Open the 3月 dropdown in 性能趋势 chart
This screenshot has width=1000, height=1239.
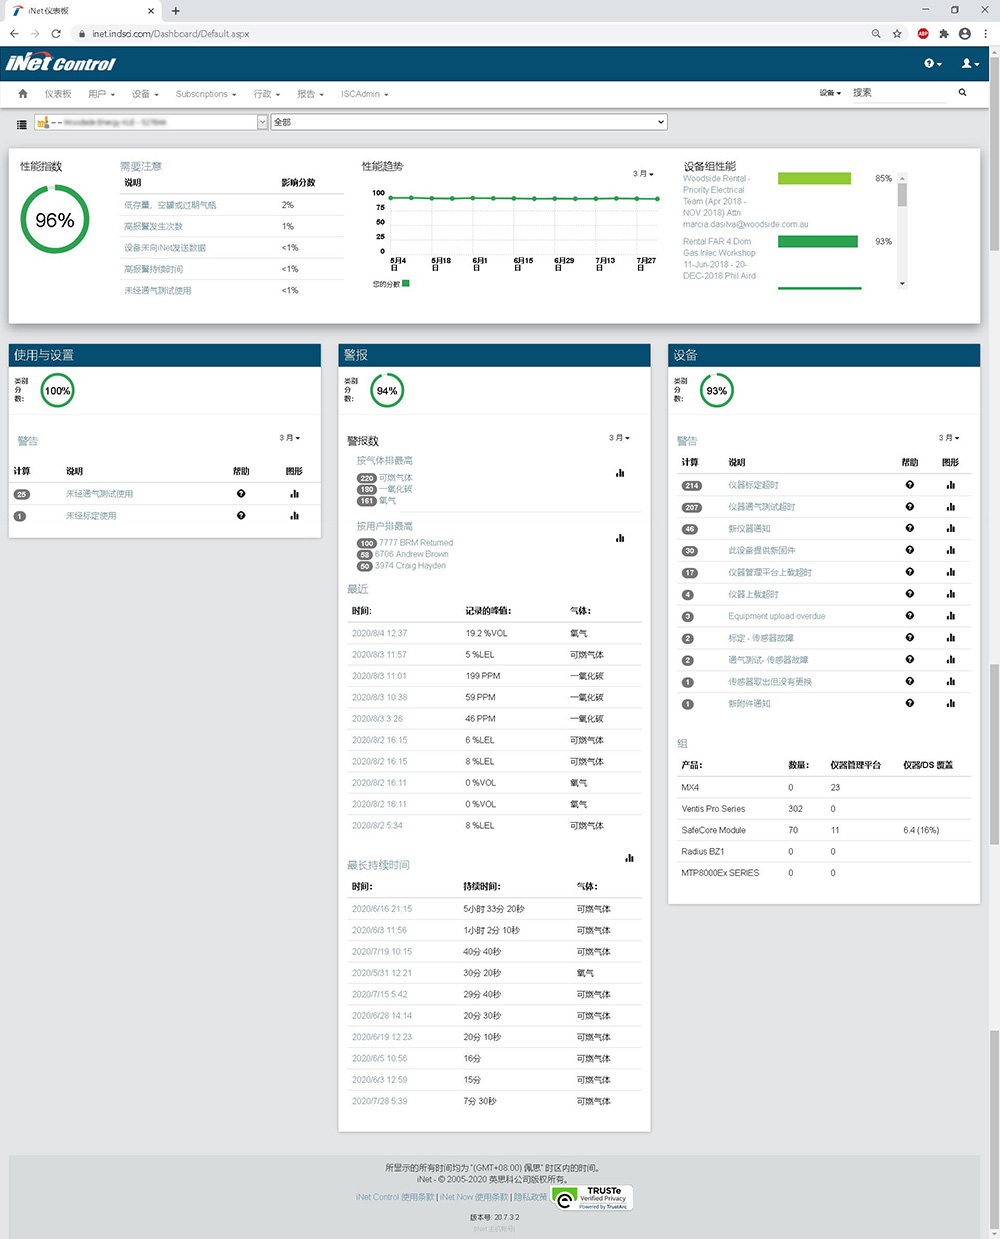point(643,174)
